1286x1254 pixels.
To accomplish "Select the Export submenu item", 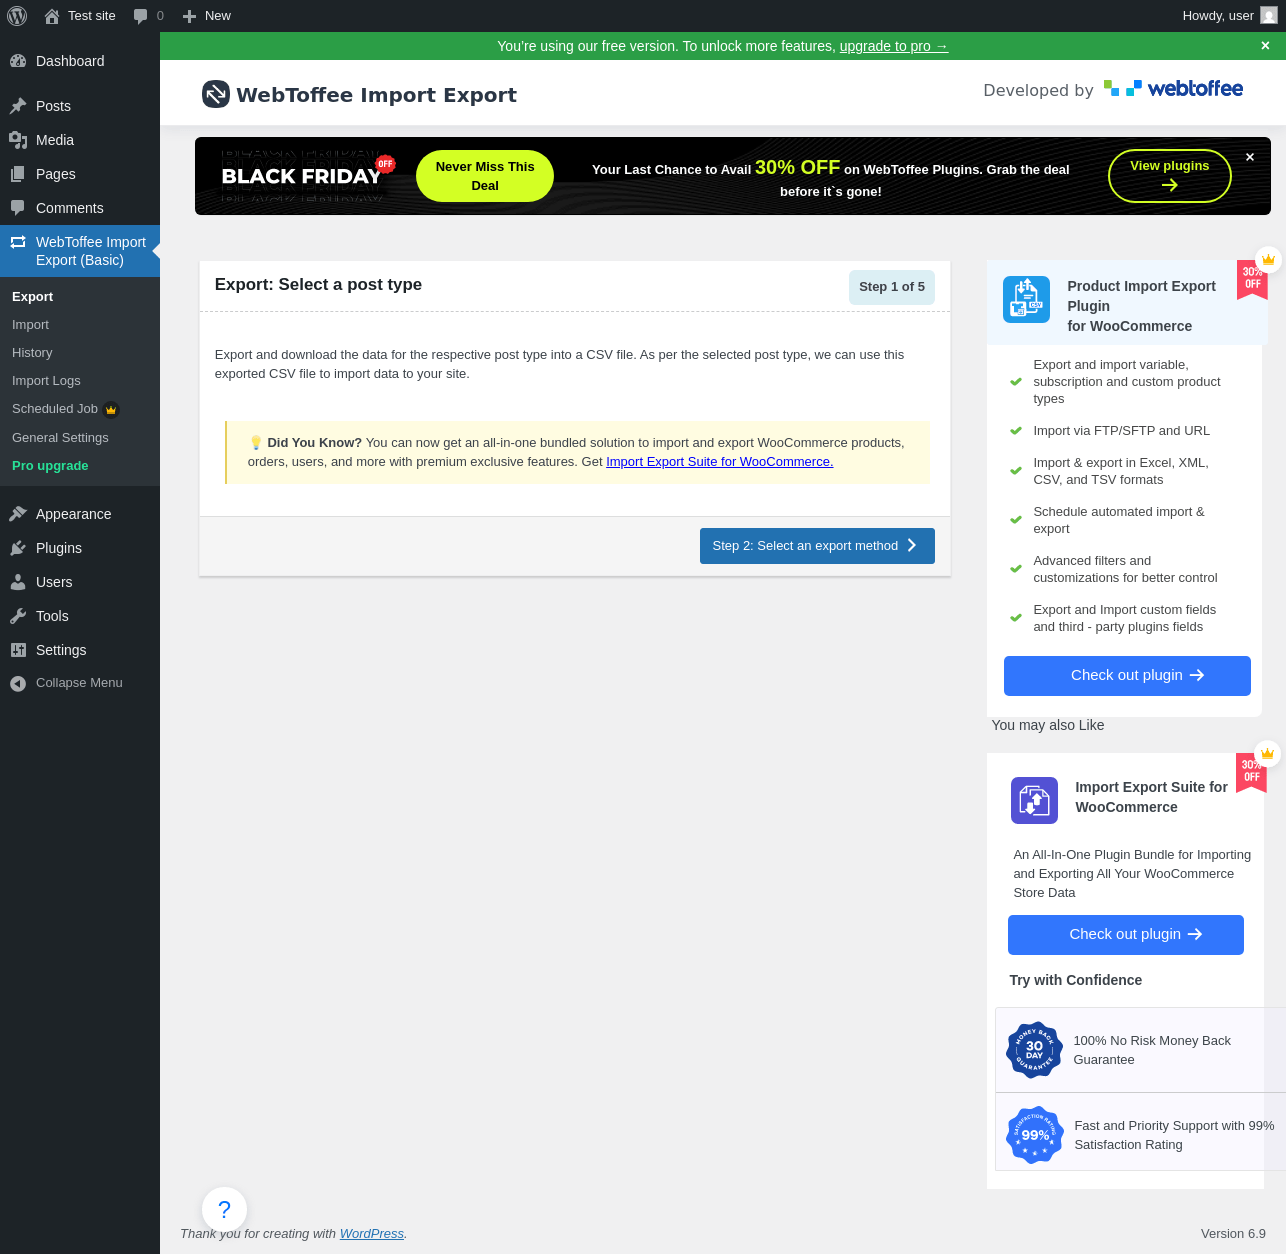I will [x=80, y=297].
